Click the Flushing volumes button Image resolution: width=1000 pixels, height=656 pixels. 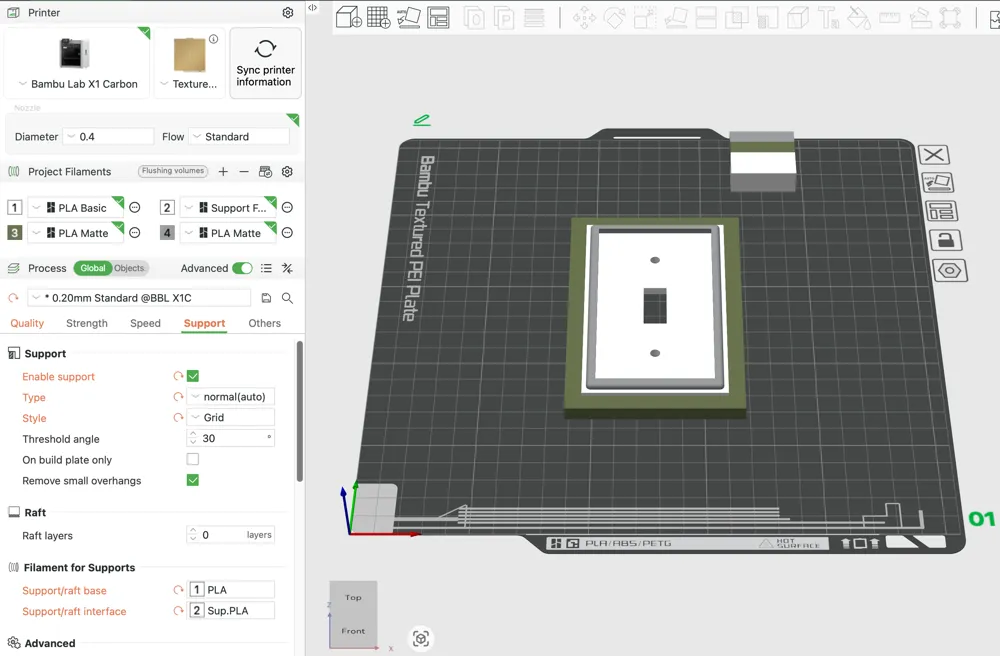173,171
